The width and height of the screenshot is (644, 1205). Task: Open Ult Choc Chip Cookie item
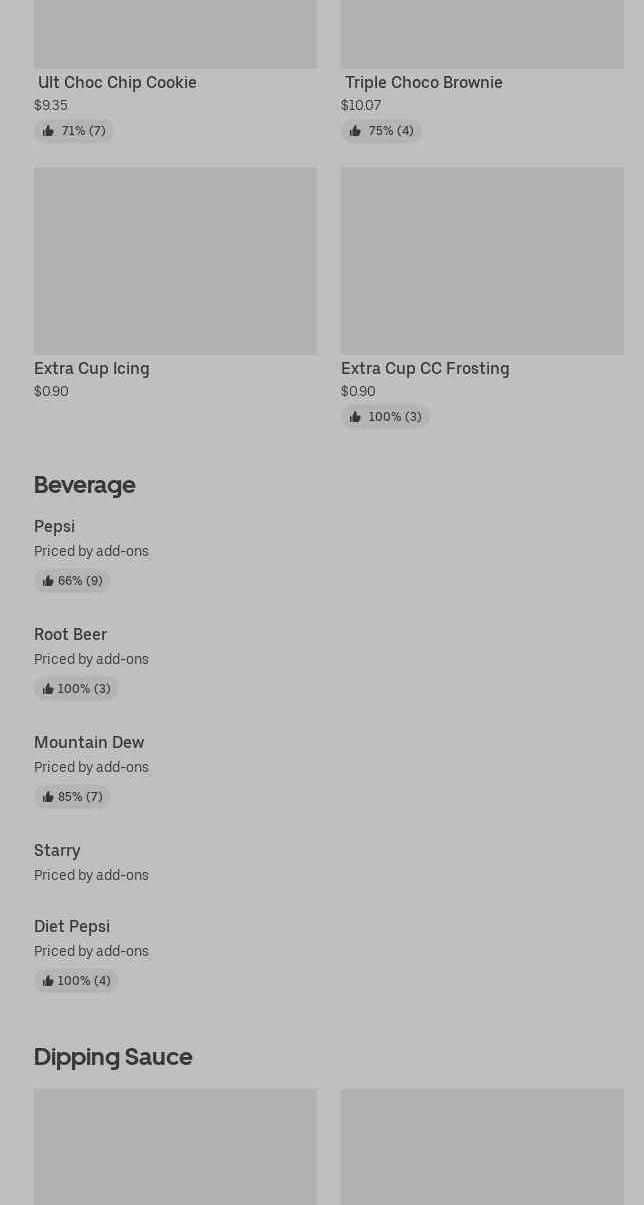click(x=117, y=82)
